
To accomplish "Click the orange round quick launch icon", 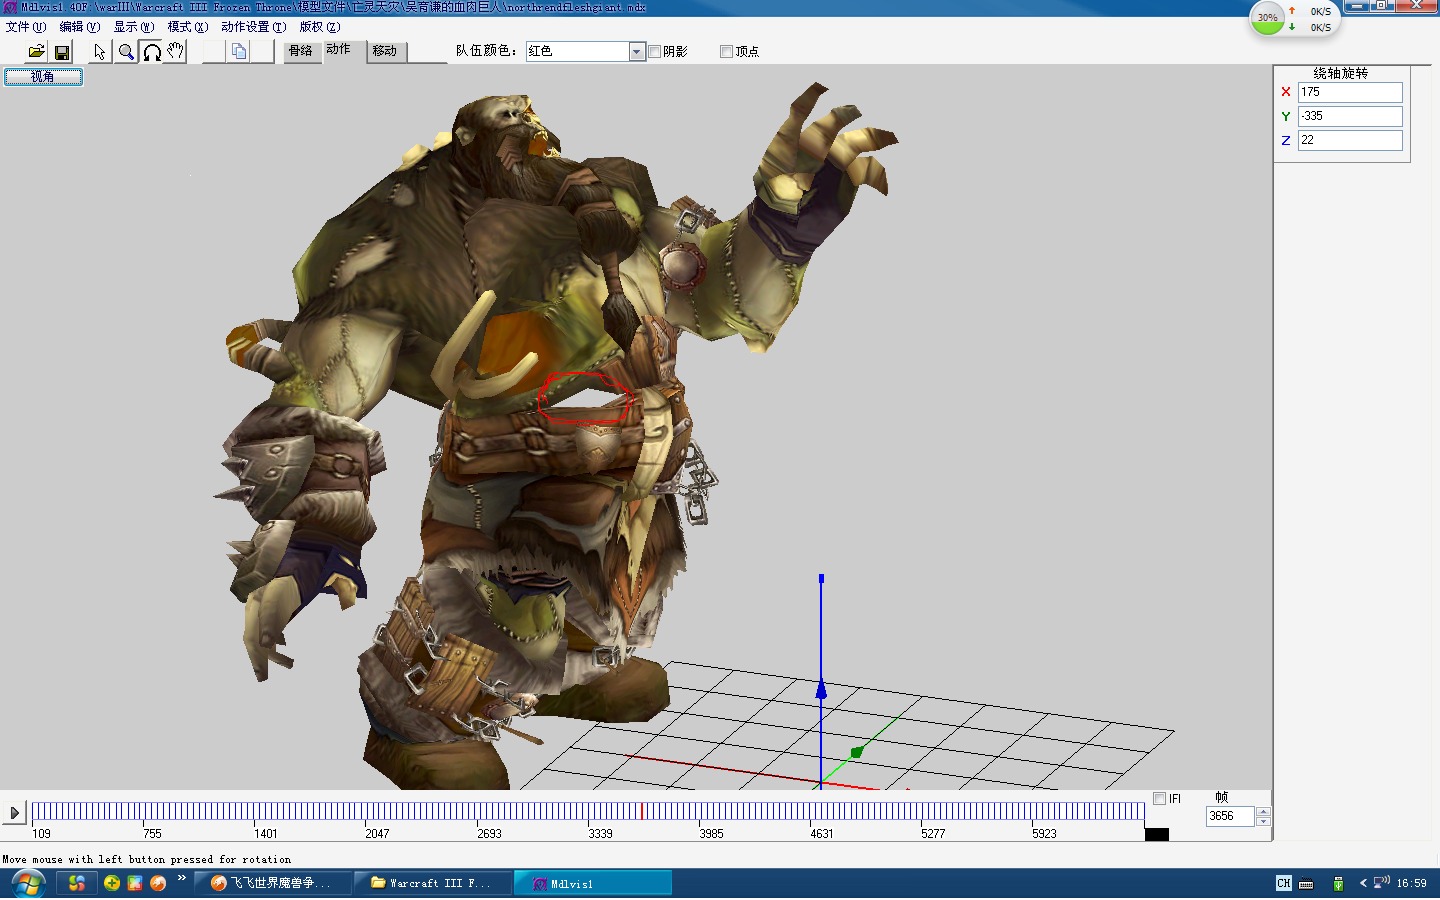I will point(158,883).
